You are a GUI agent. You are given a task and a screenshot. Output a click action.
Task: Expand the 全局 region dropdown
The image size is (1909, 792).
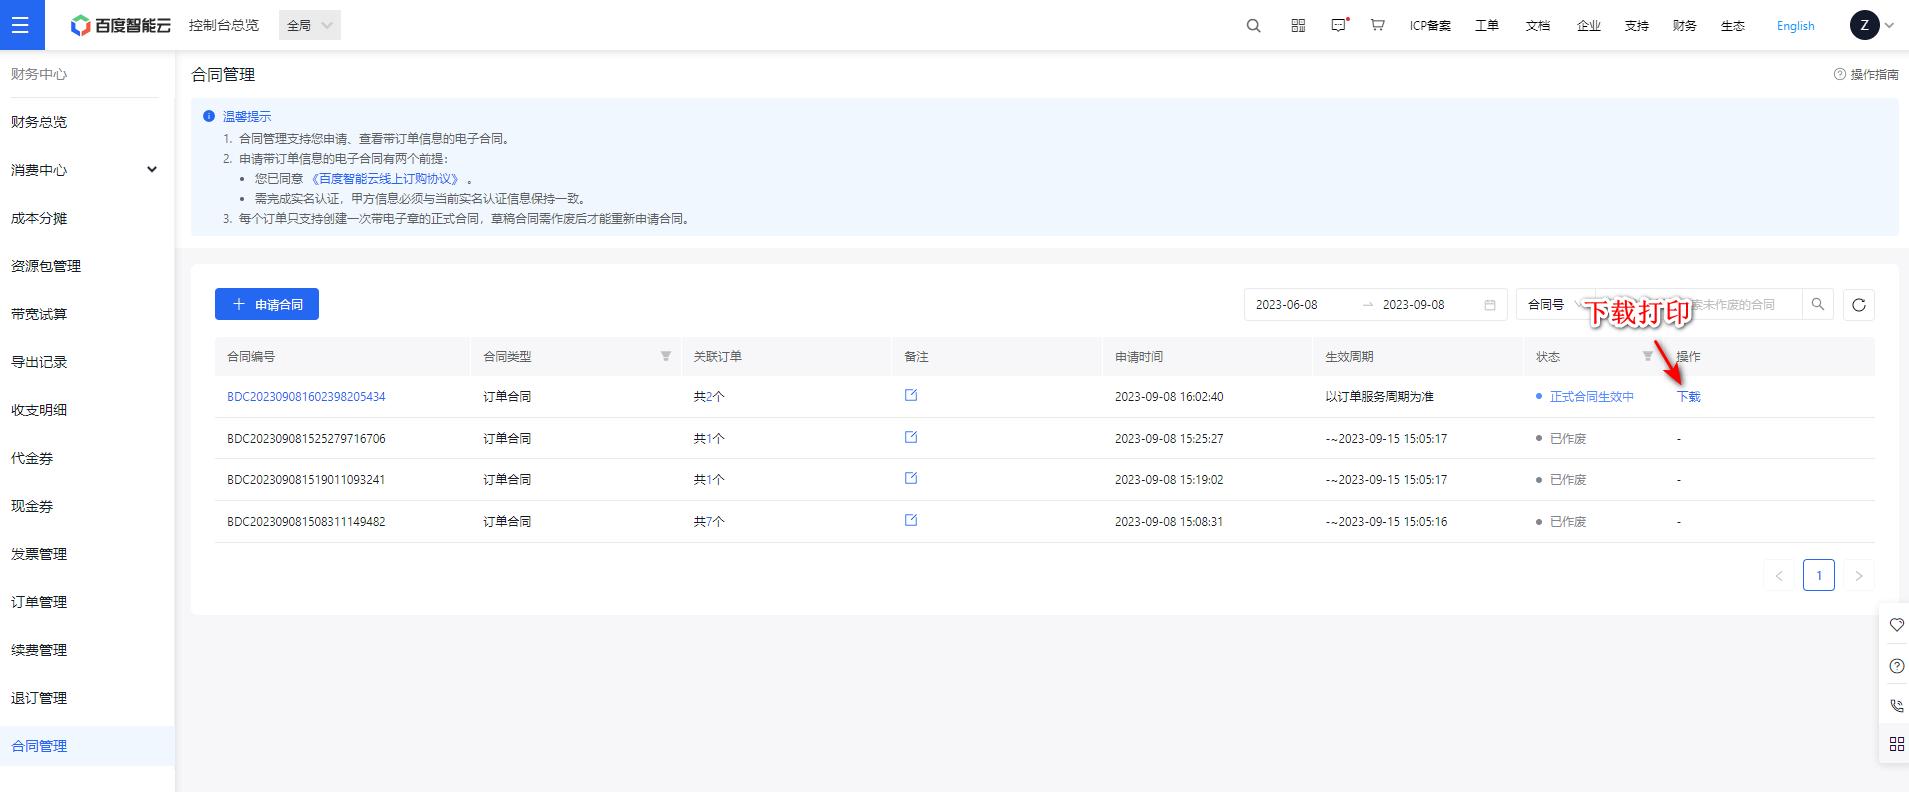click(x=309, y=26)
